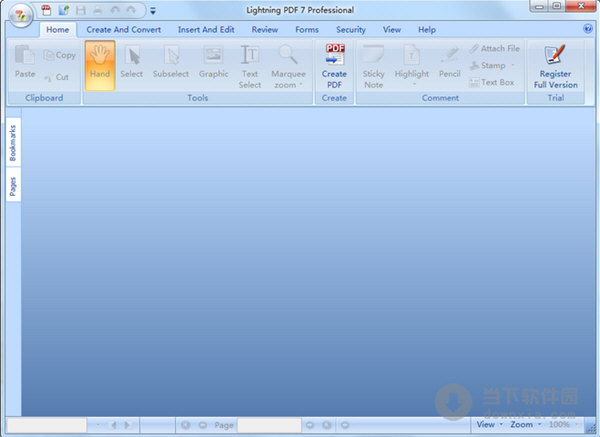The width and height of the screenshot is (600, 437).
Task: Open the Insert And Edit tab
Action: 206,29
